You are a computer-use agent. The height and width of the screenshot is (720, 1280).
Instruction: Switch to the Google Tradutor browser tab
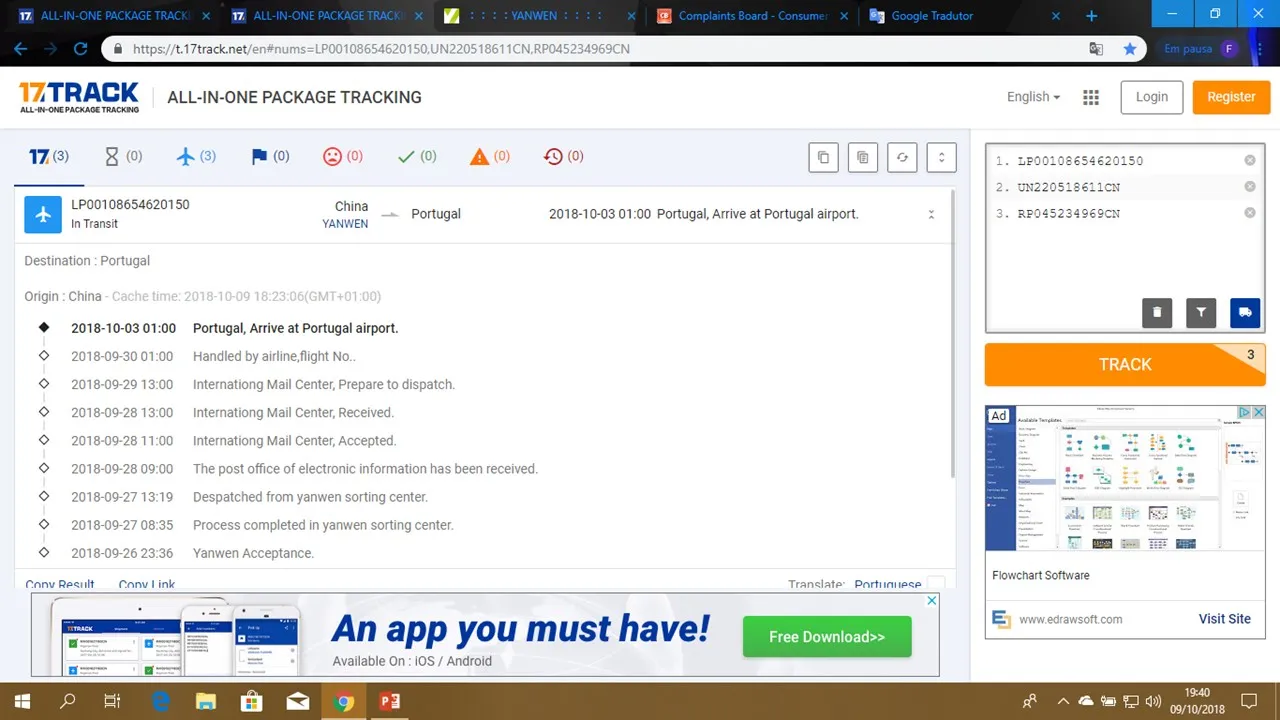tap(930, 16)
